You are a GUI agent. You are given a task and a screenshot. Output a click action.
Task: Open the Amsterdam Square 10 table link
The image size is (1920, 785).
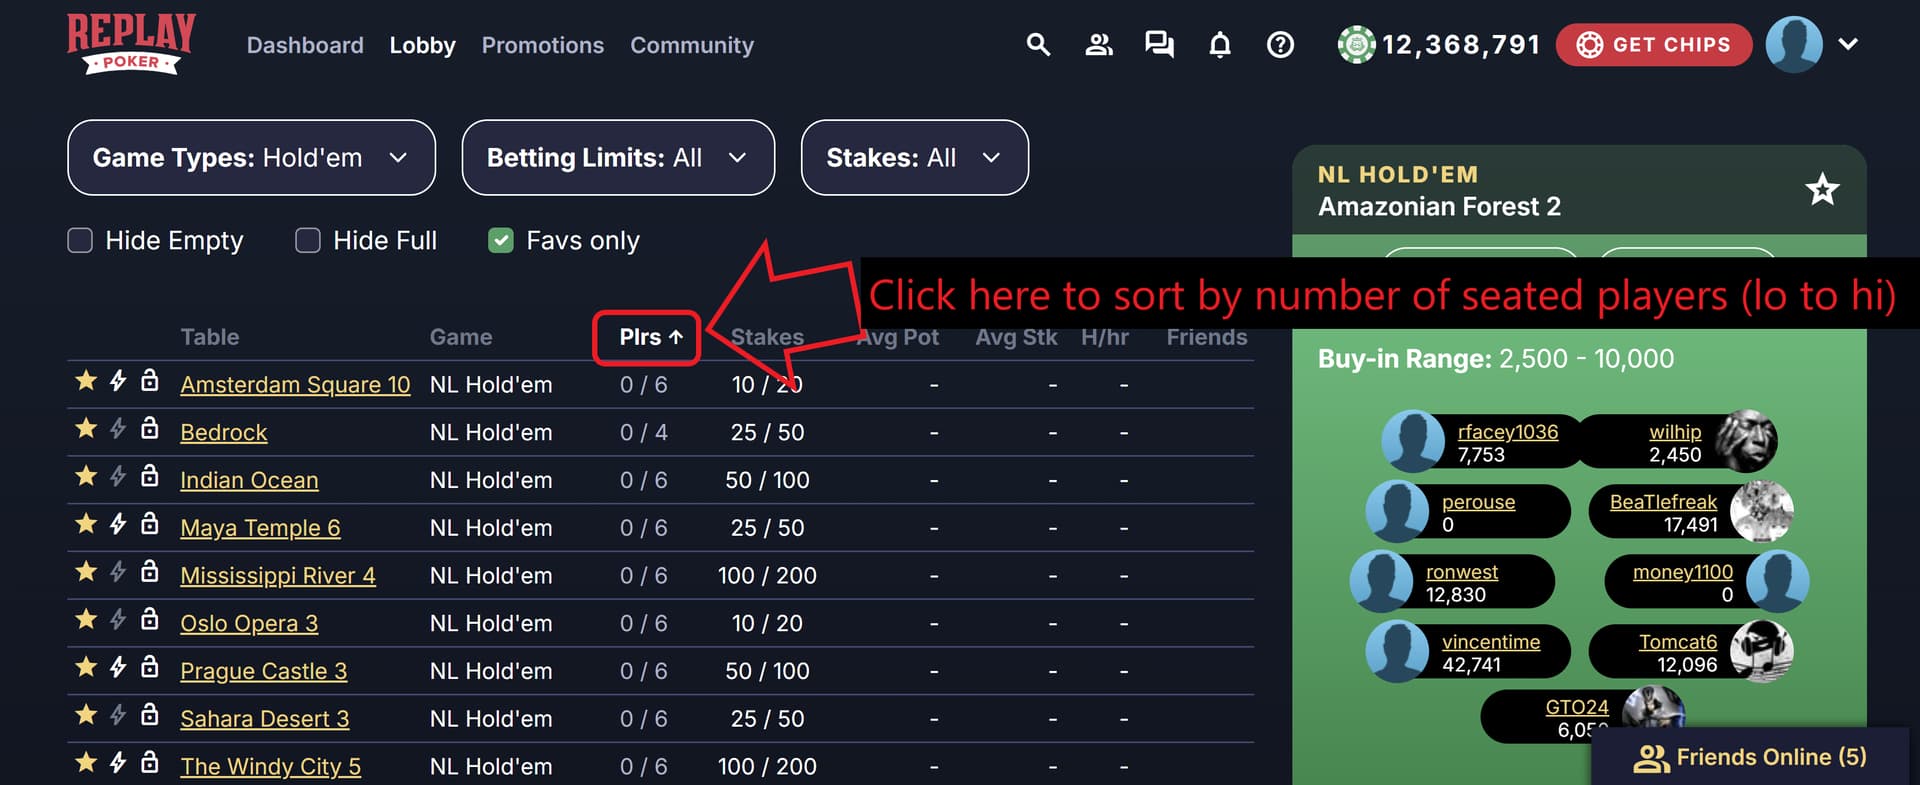[295, 385]
